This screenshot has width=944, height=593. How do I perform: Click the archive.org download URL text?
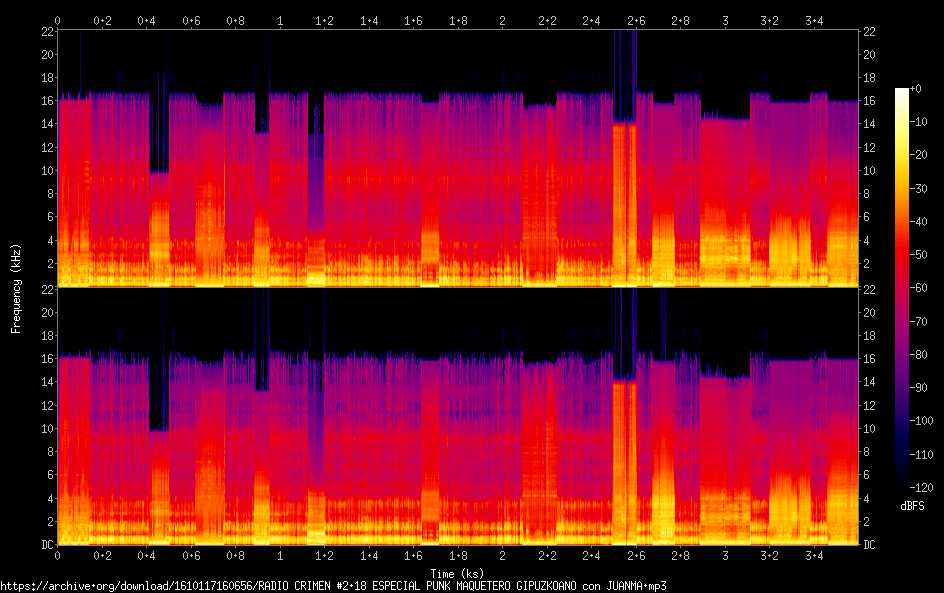(333, 586)
